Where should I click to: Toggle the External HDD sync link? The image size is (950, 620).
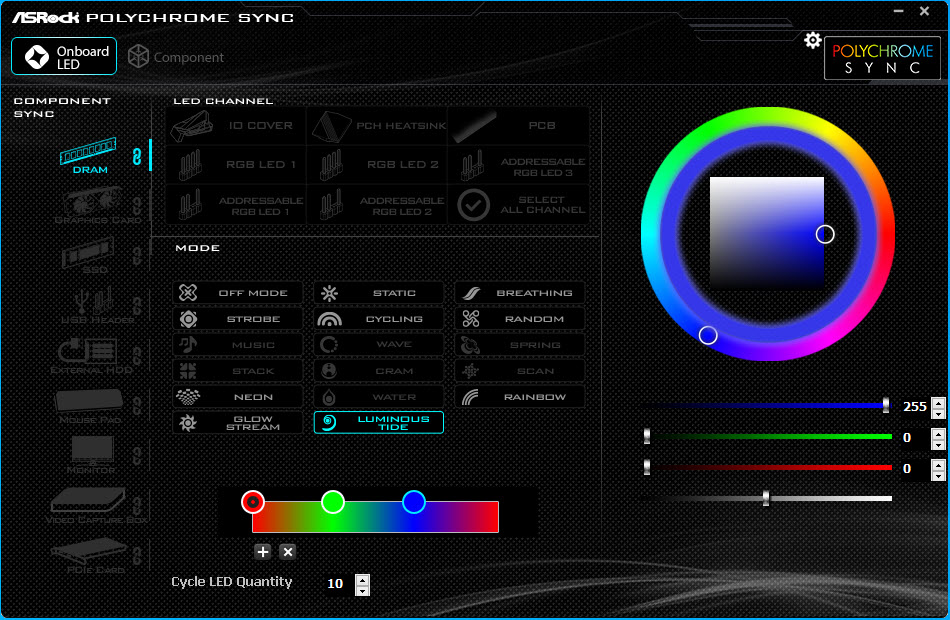138,356
